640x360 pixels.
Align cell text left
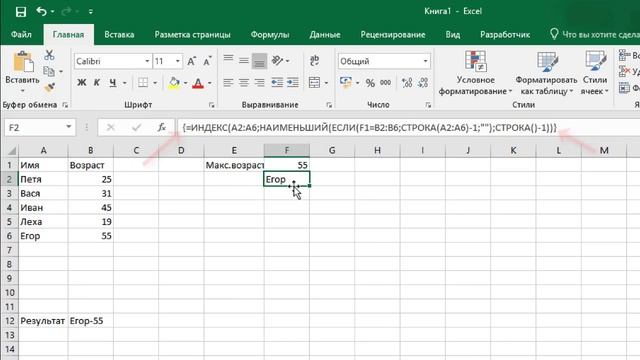tap(228, 83)
